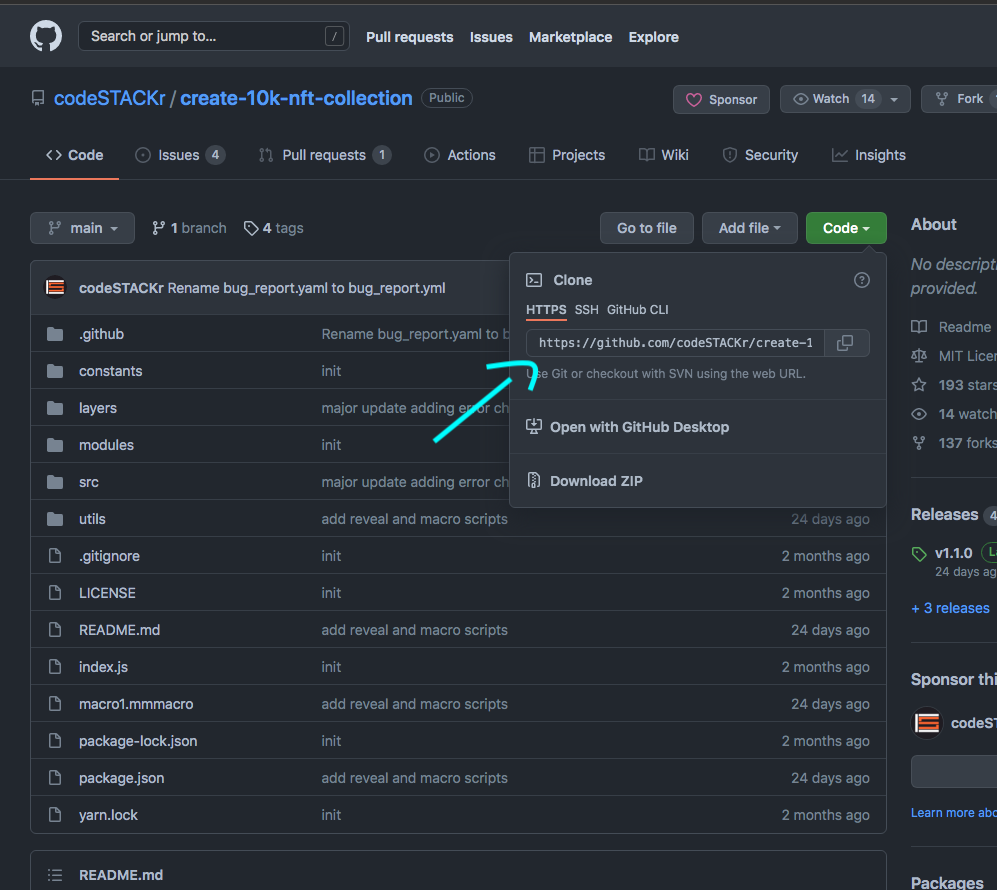Open the utils folder
This screenshot has width=997, height=890.
92,519
